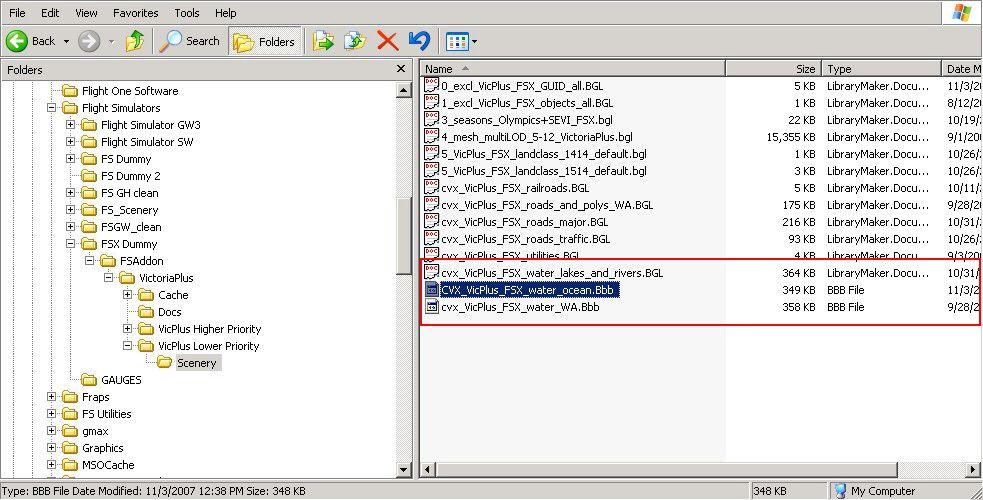Screen dimensions: 983x500
Task: Expand the Flight Simulator GW3 folder
Action: click(x=71, y=125)
